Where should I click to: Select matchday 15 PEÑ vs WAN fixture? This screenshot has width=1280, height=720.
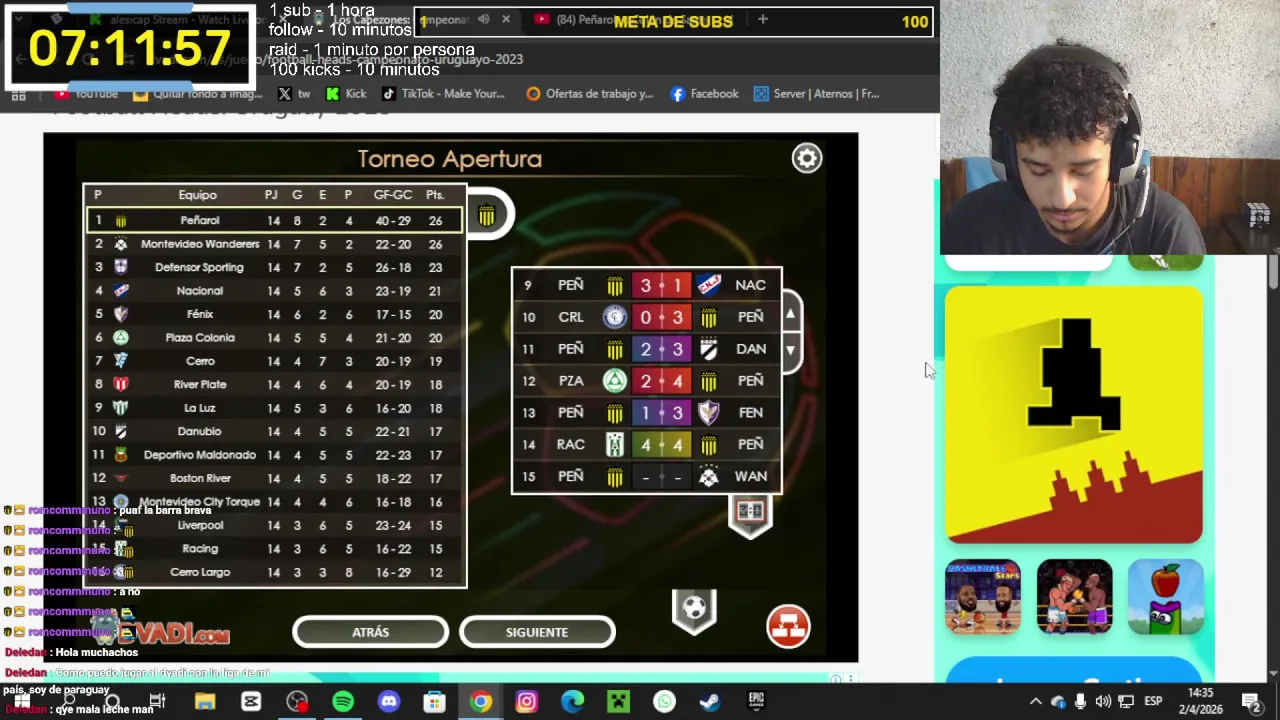(x=646, y=477)
